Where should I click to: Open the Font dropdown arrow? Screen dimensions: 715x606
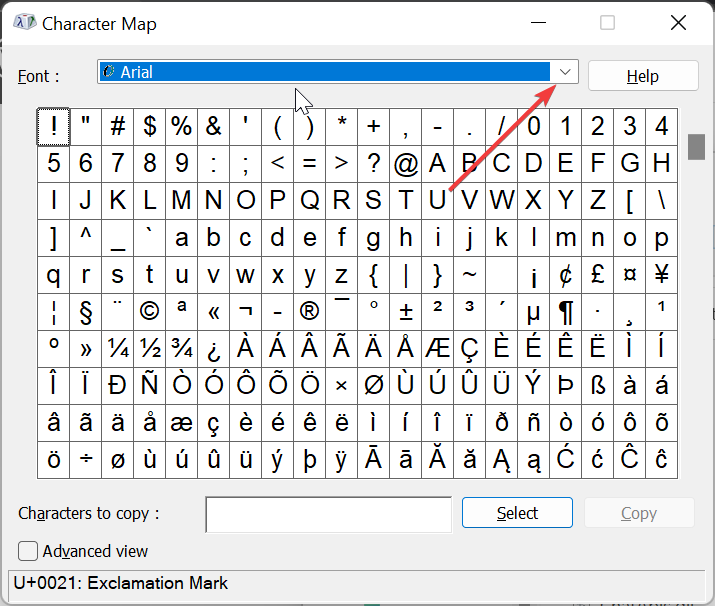[x=565, y=72]
